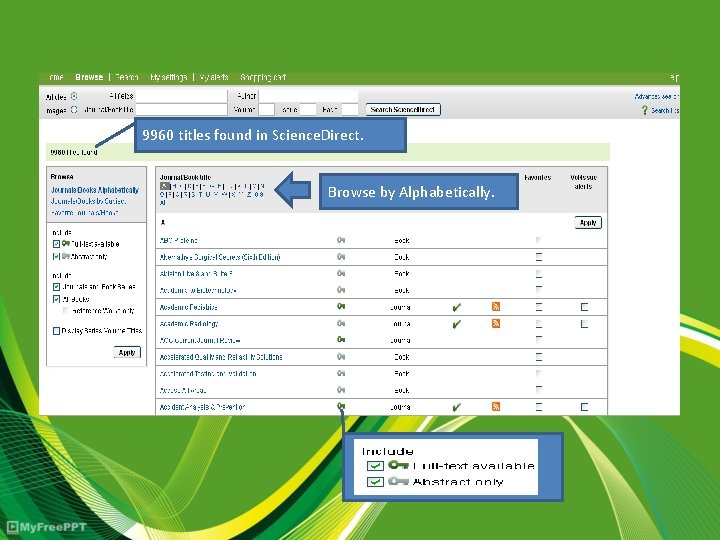The width and height of the screenshot is (720, 540).
Task: Click the key icon in Academic Pediatrics row
Action: click(x=341, y=306)
